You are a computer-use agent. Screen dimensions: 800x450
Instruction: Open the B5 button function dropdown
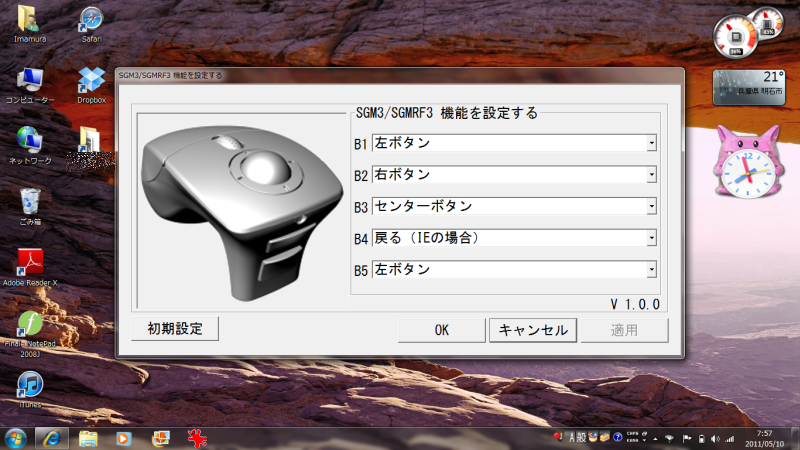pos(514,270)
